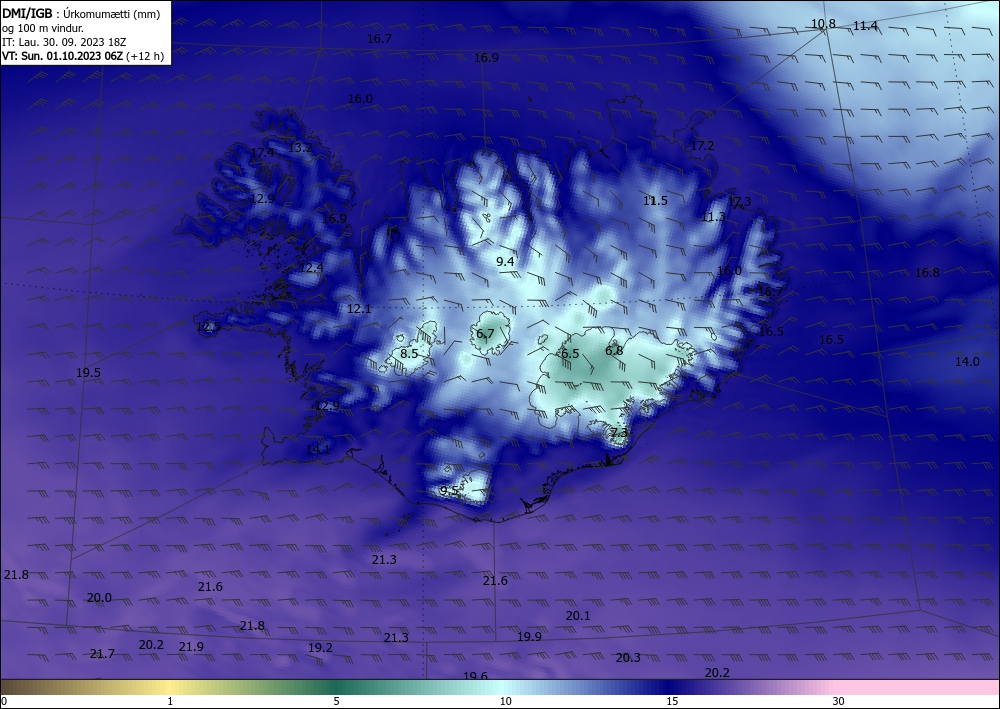Pick the 17.3 map value
The width and height of the screenshot is (1000, 709).
739,201
